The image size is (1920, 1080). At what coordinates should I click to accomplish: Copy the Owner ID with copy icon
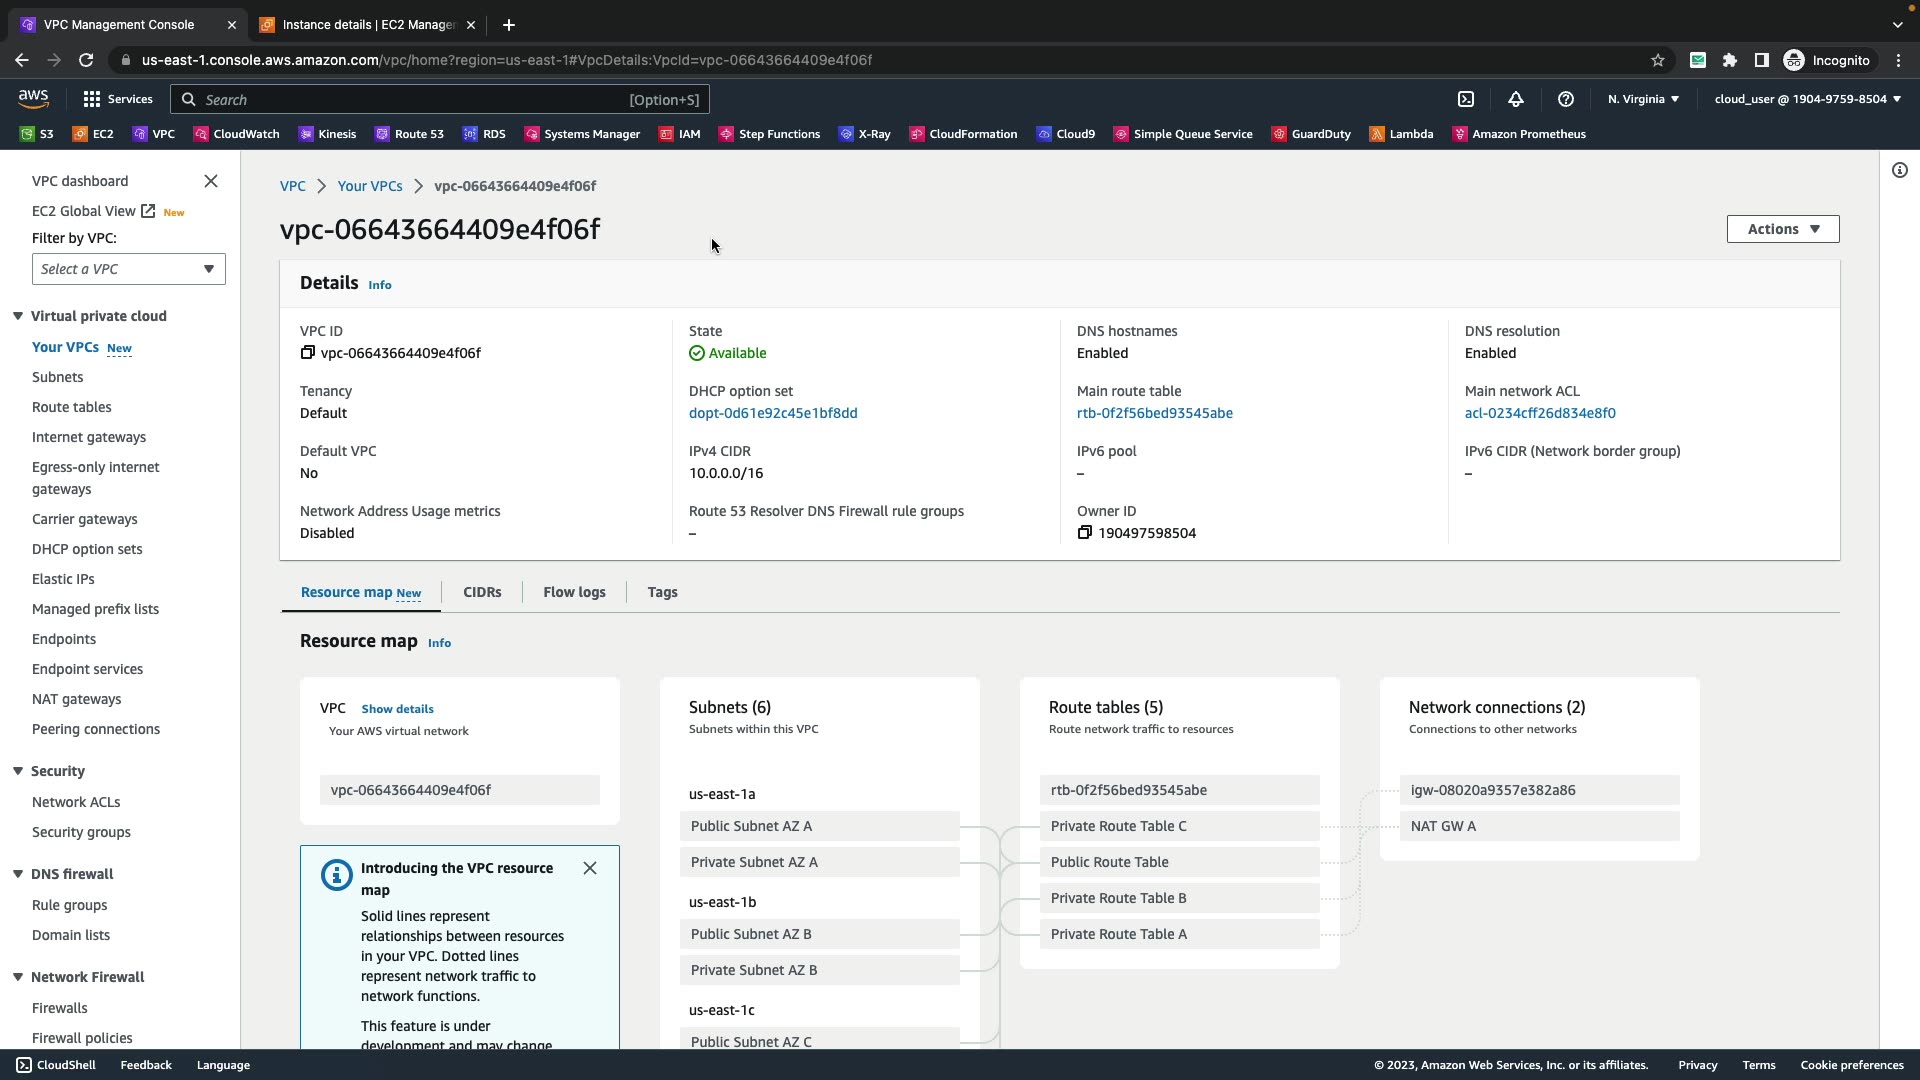1085,533
